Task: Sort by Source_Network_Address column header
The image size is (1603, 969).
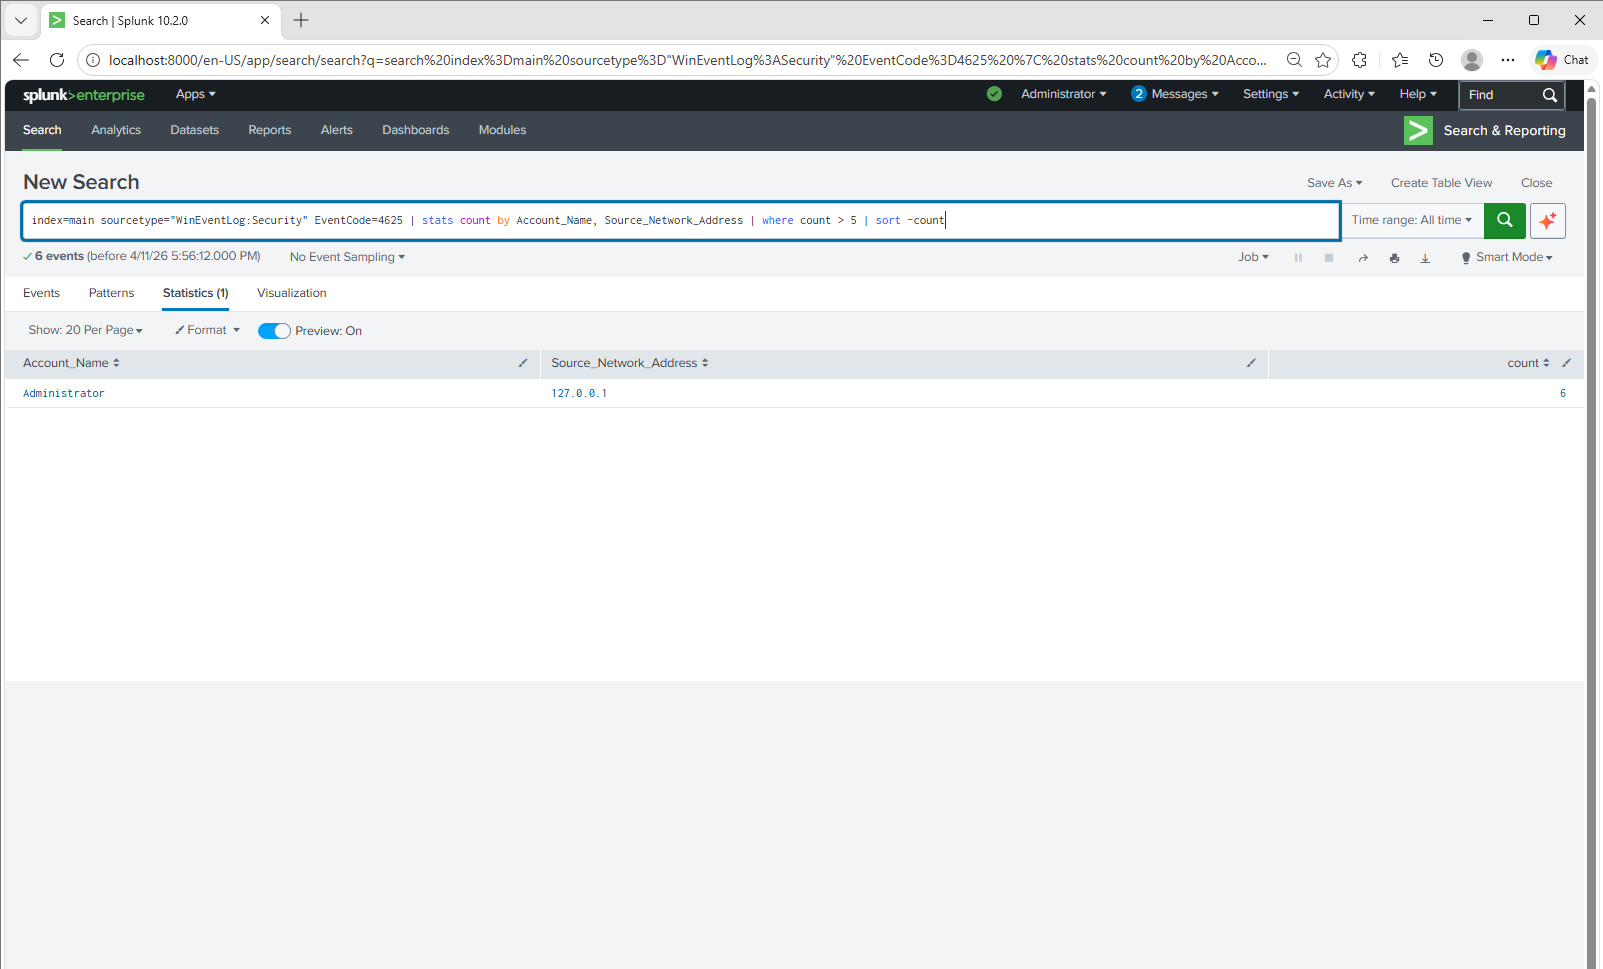Action: pyautogui.click(x=630, y=363)
